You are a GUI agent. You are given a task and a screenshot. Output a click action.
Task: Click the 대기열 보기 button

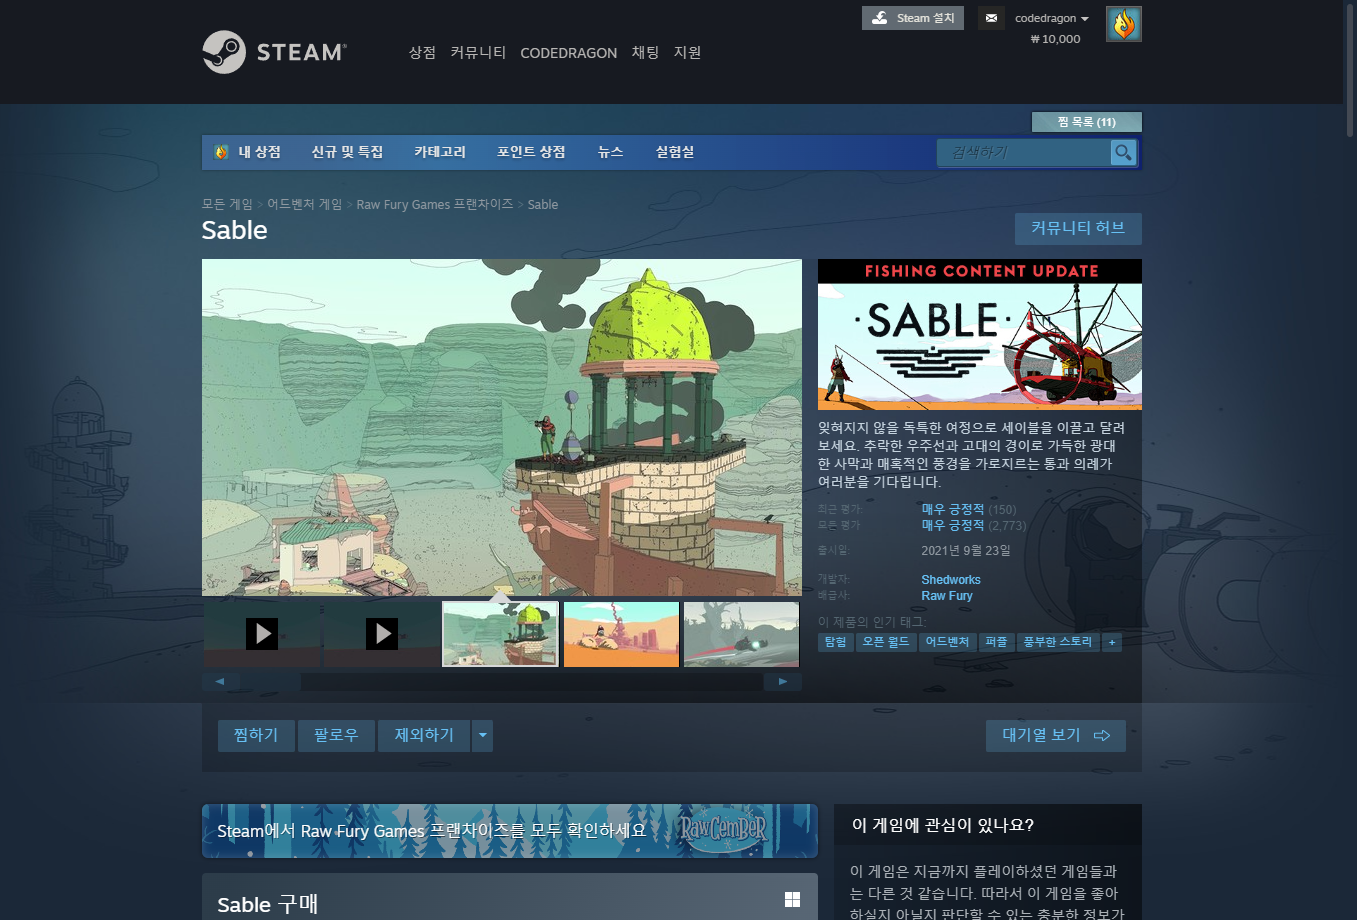pos(1056,736)
